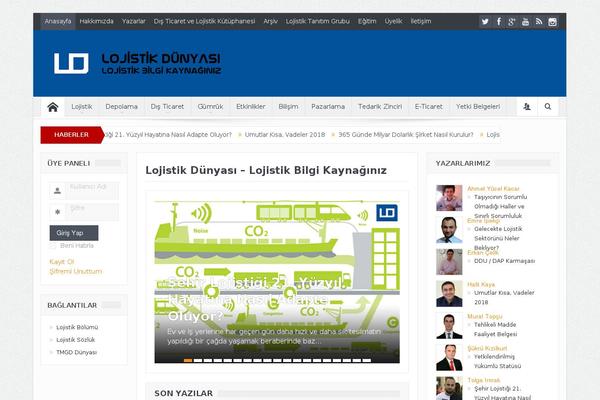
Task: Select the second slide indicator dot
Action: click(198, 361)
